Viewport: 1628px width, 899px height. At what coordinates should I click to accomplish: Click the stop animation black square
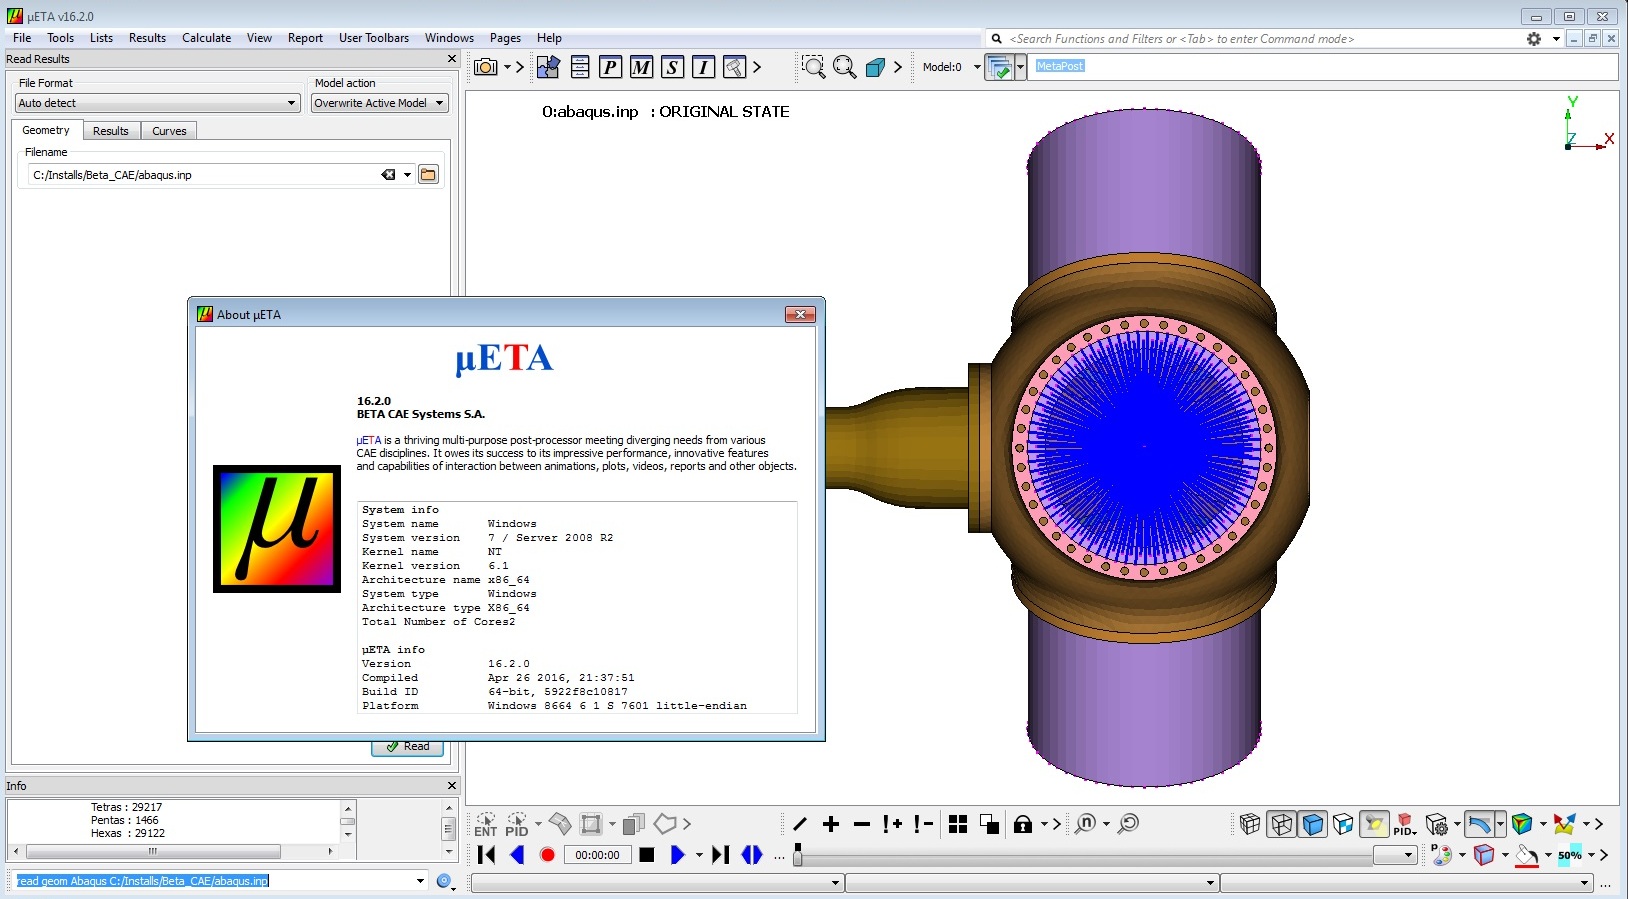tap(647, 855)
